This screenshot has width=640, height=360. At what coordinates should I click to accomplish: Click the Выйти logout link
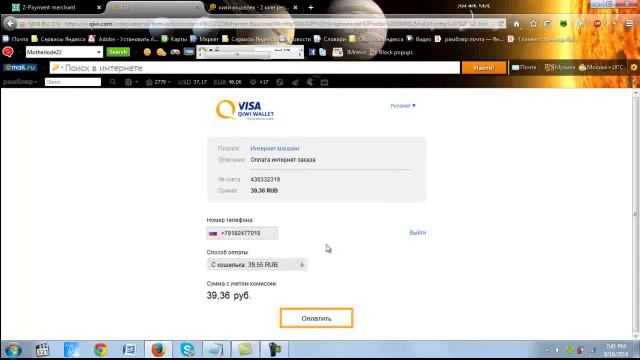pyautogui.click(x=418, y=233)
